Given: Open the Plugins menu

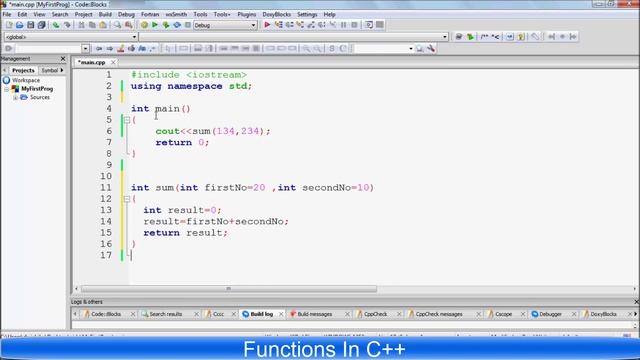Looking at the screenshot, I should coord(247,14).
